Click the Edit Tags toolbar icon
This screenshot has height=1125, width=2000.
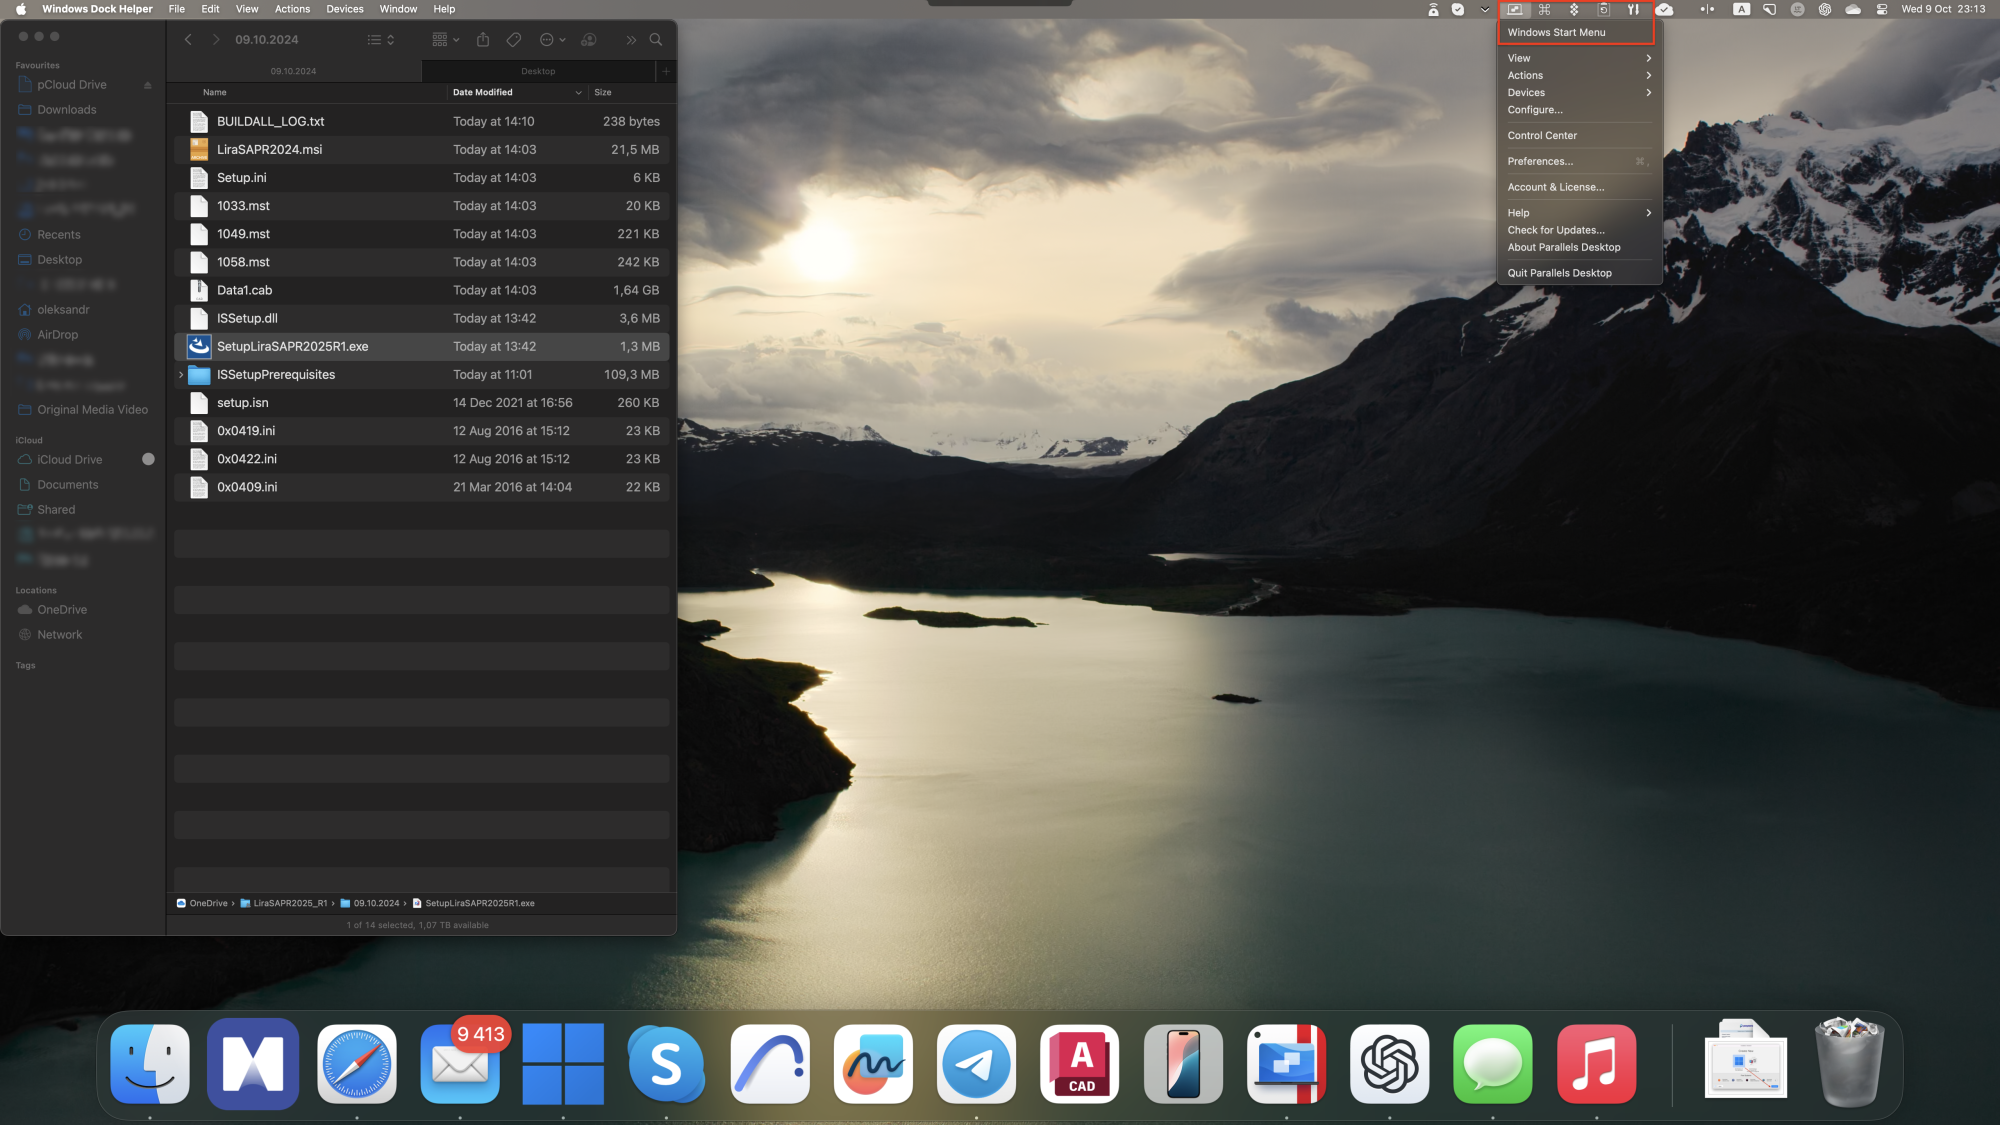[x=514, y=40]
